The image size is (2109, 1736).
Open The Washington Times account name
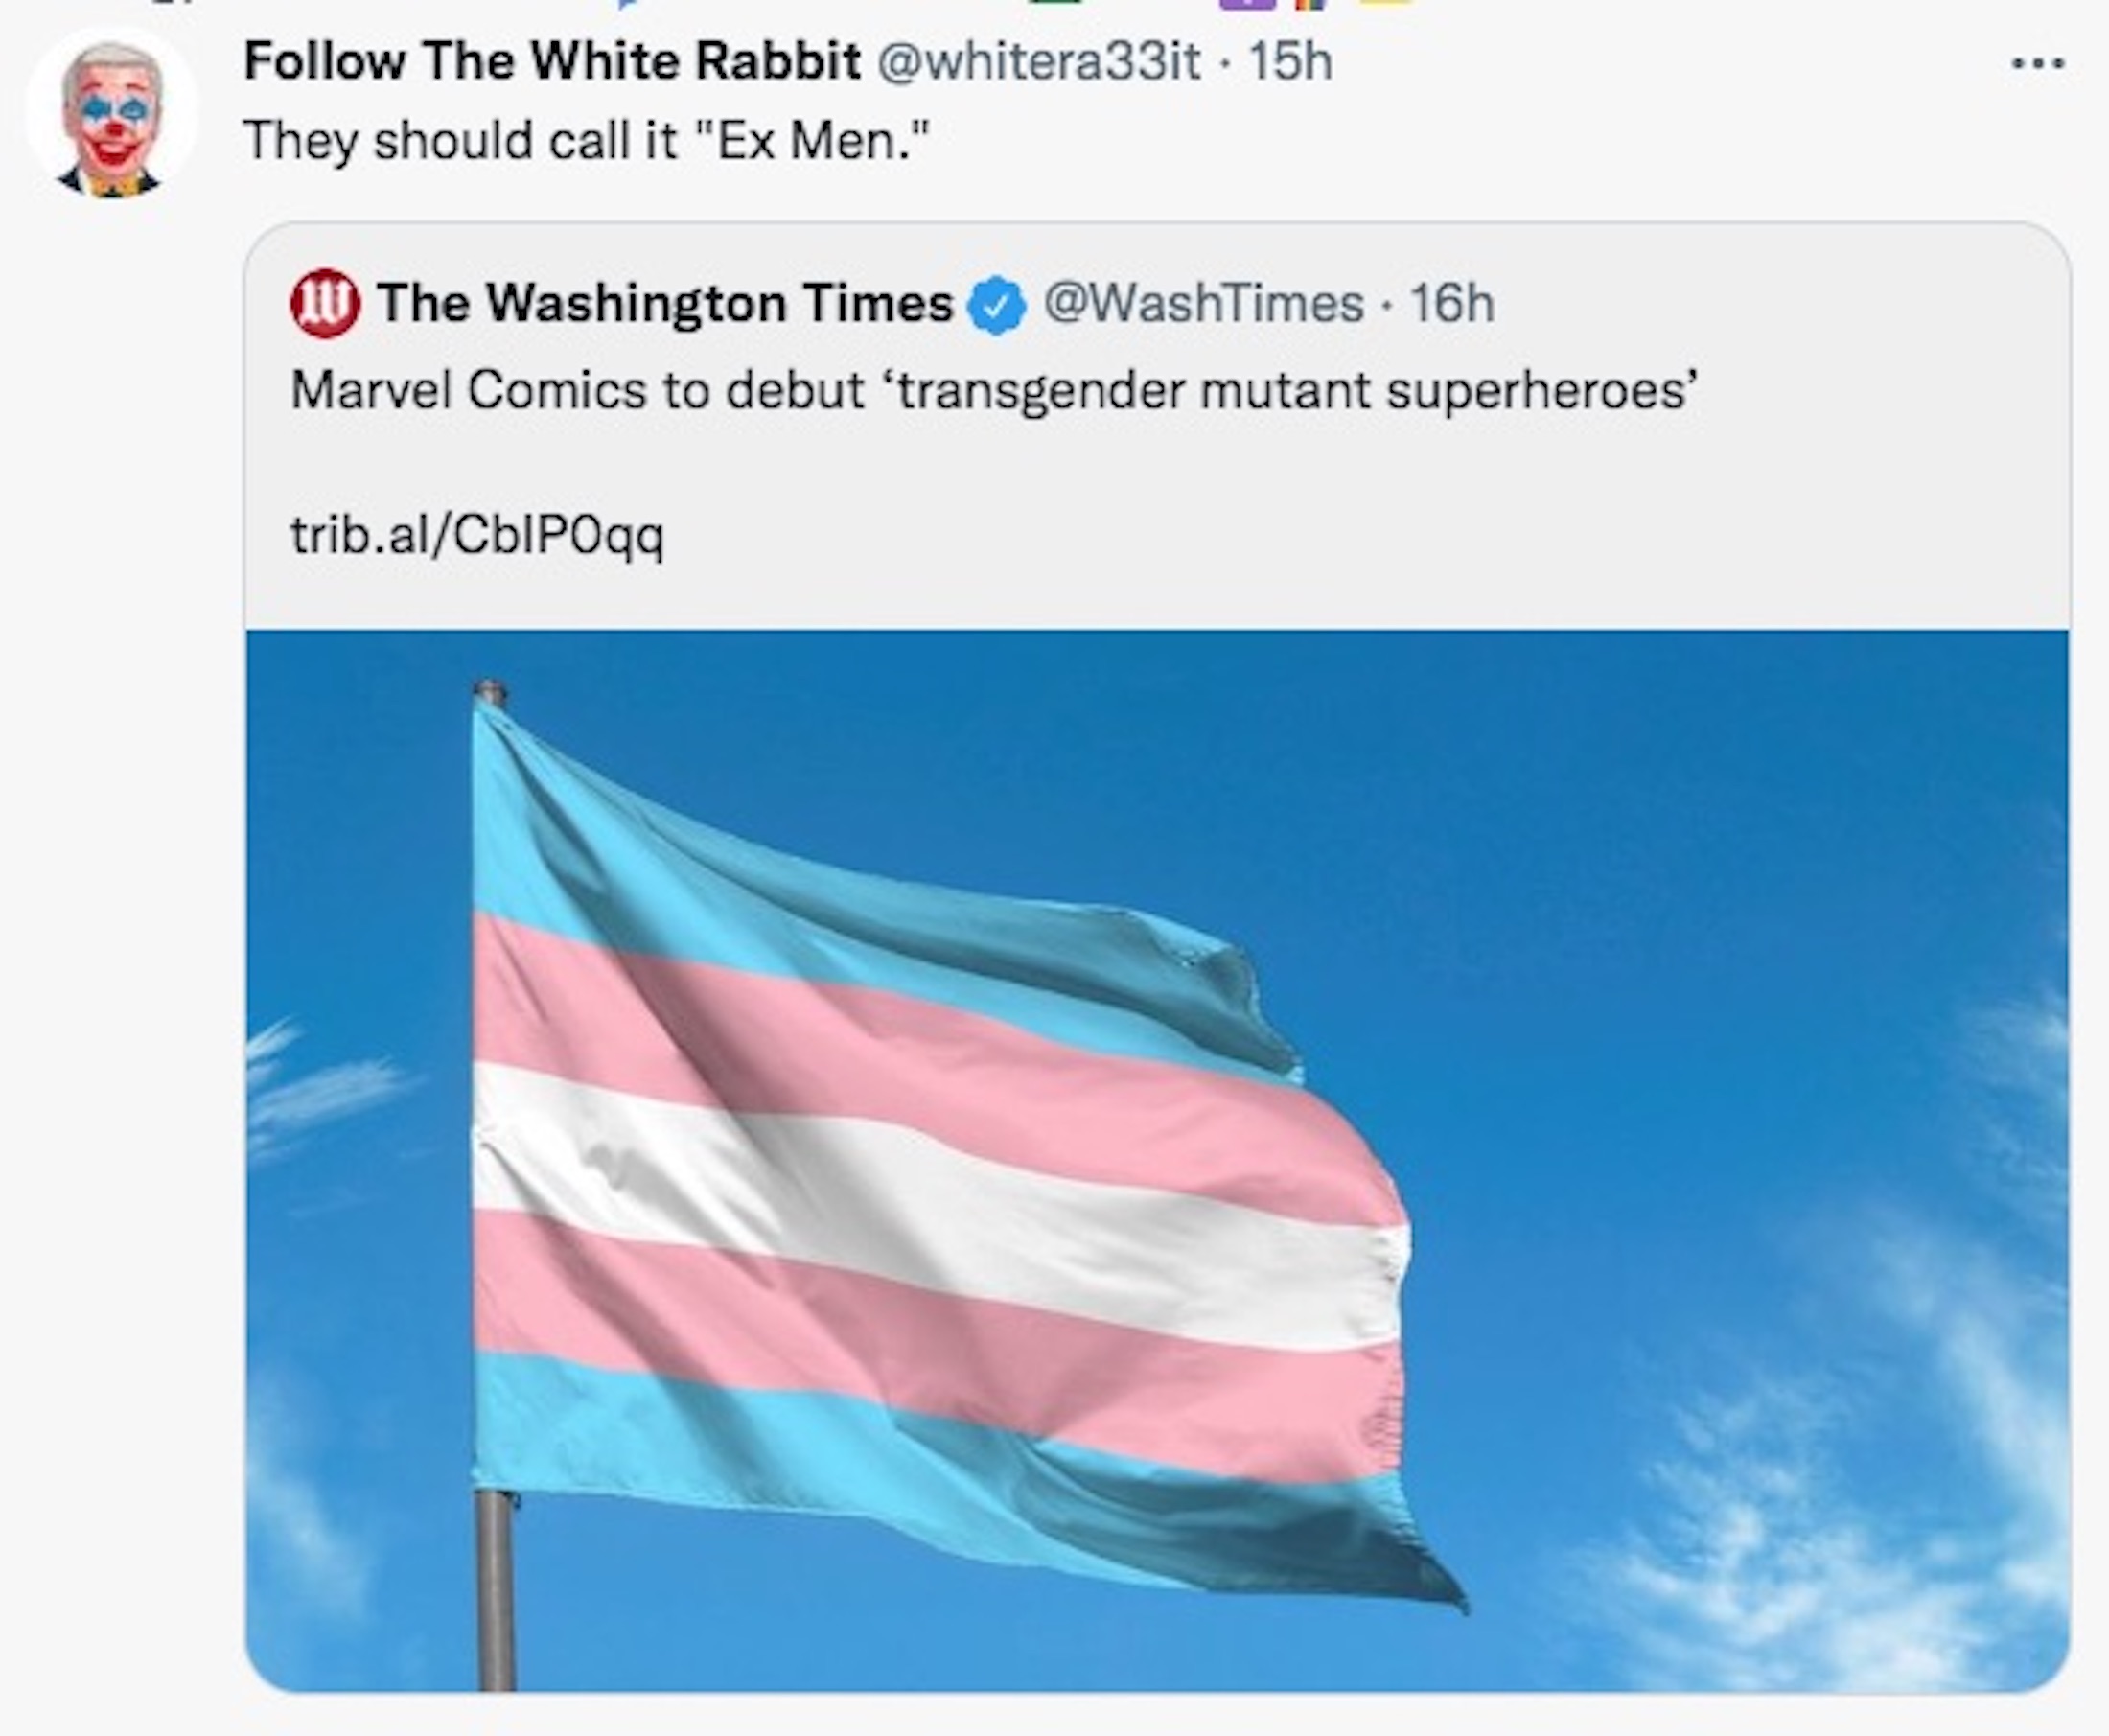point(665,303)
